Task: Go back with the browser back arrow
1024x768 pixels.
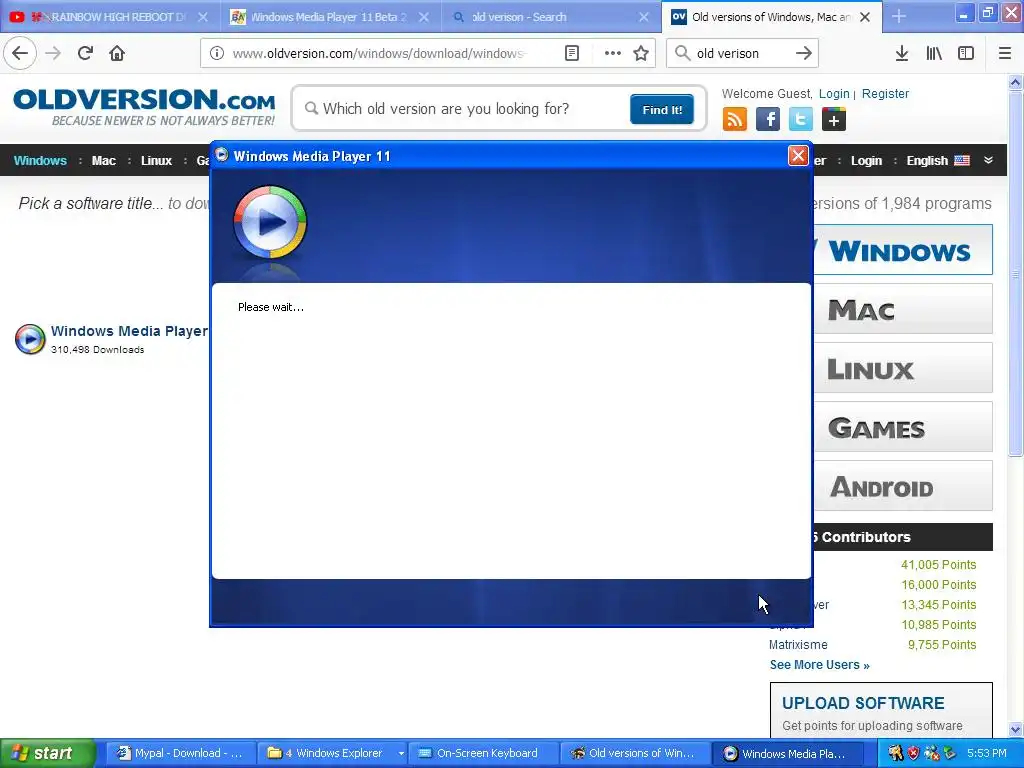Action: [20, 53]
